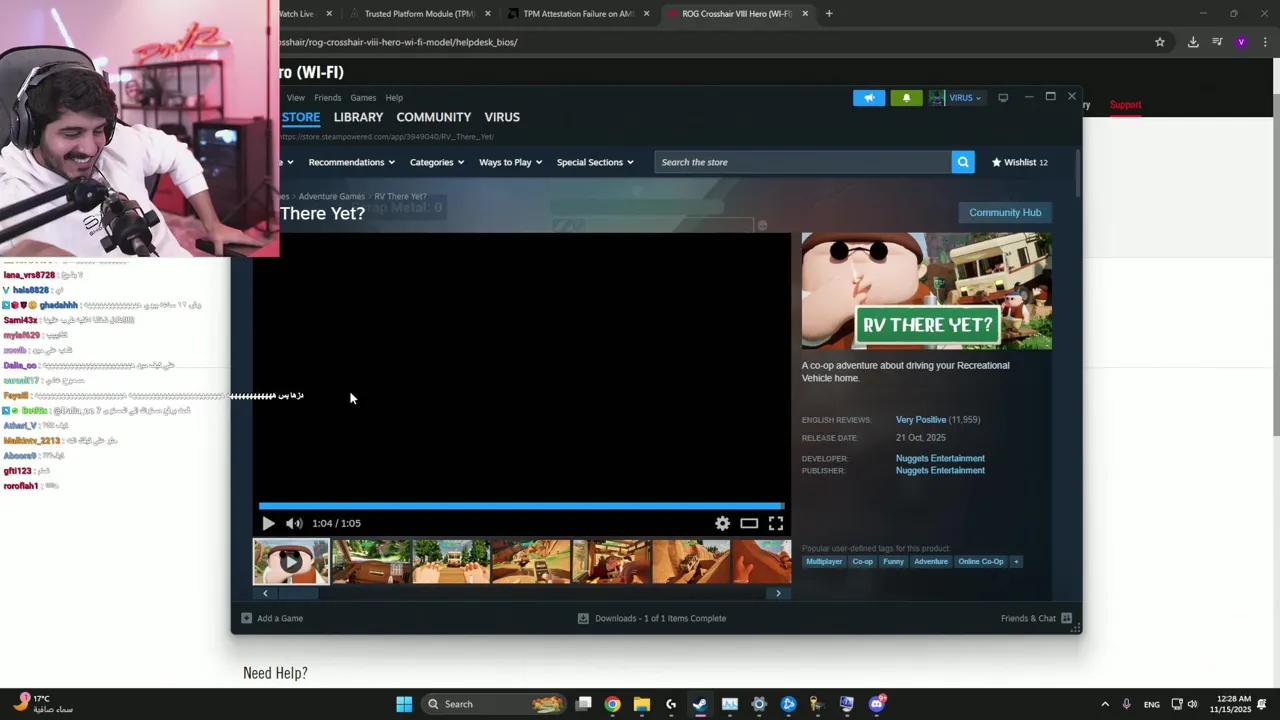Expand more tags with plus button

[1016, 562]
